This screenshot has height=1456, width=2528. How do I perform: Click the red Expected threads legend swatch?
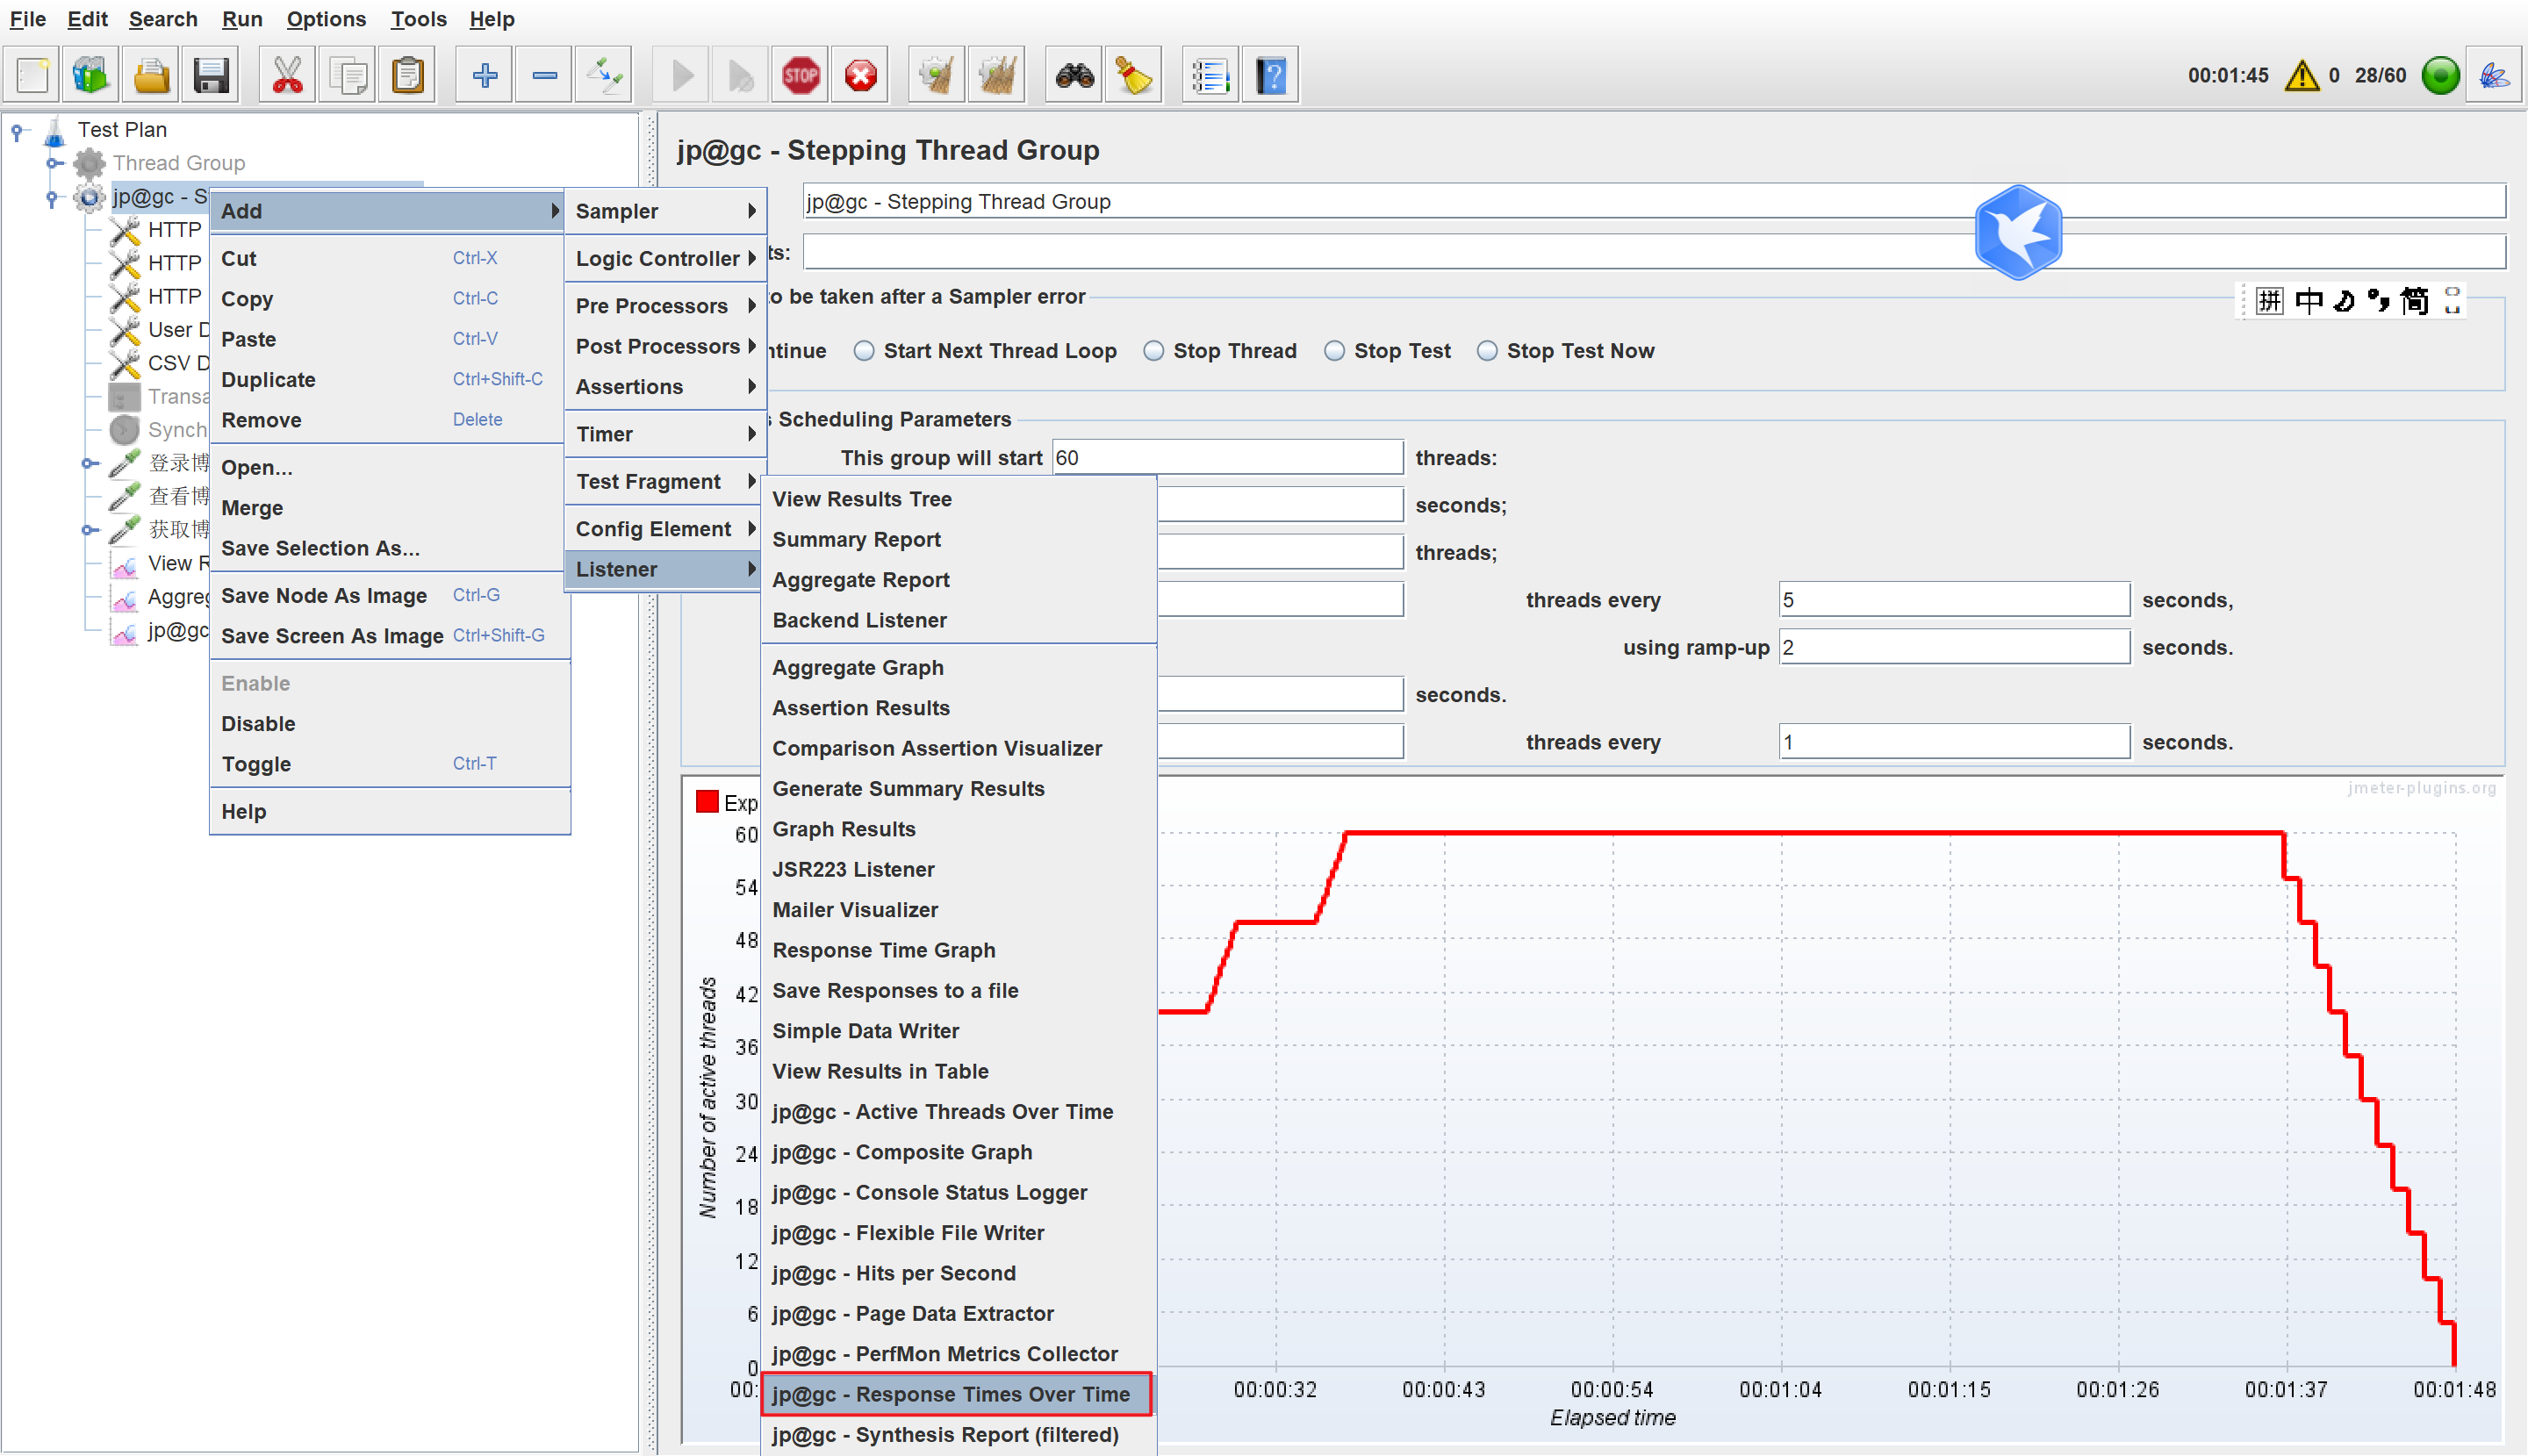tap(707, 802)
